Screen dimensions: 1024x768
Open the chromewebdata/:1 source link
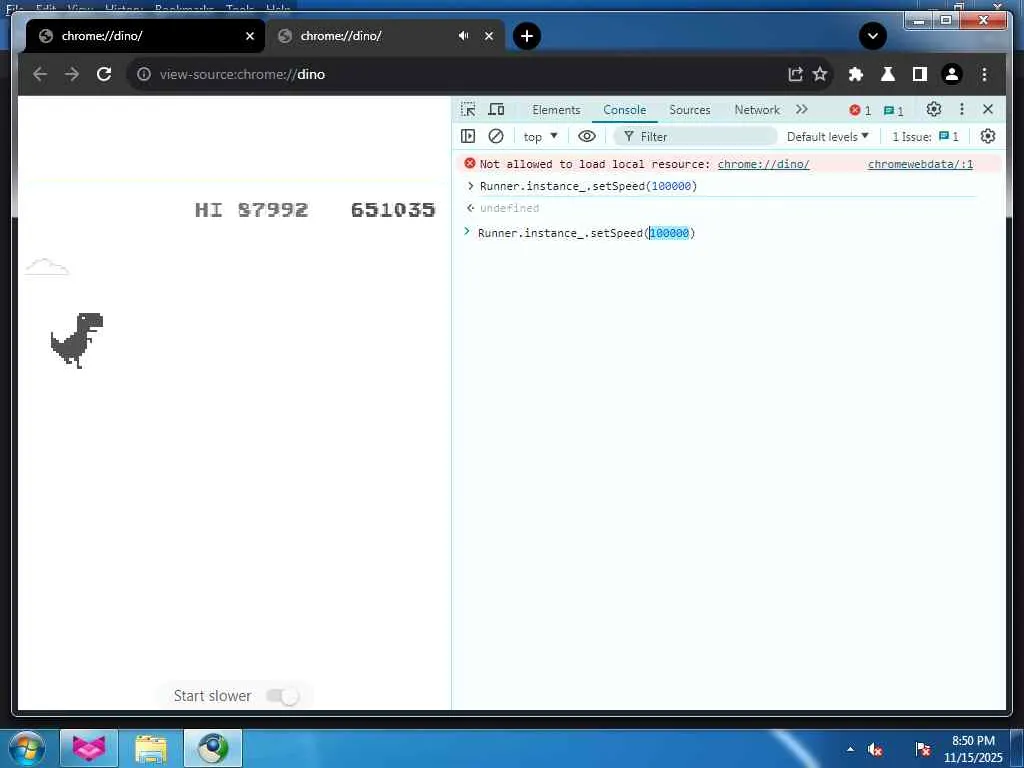920,164
